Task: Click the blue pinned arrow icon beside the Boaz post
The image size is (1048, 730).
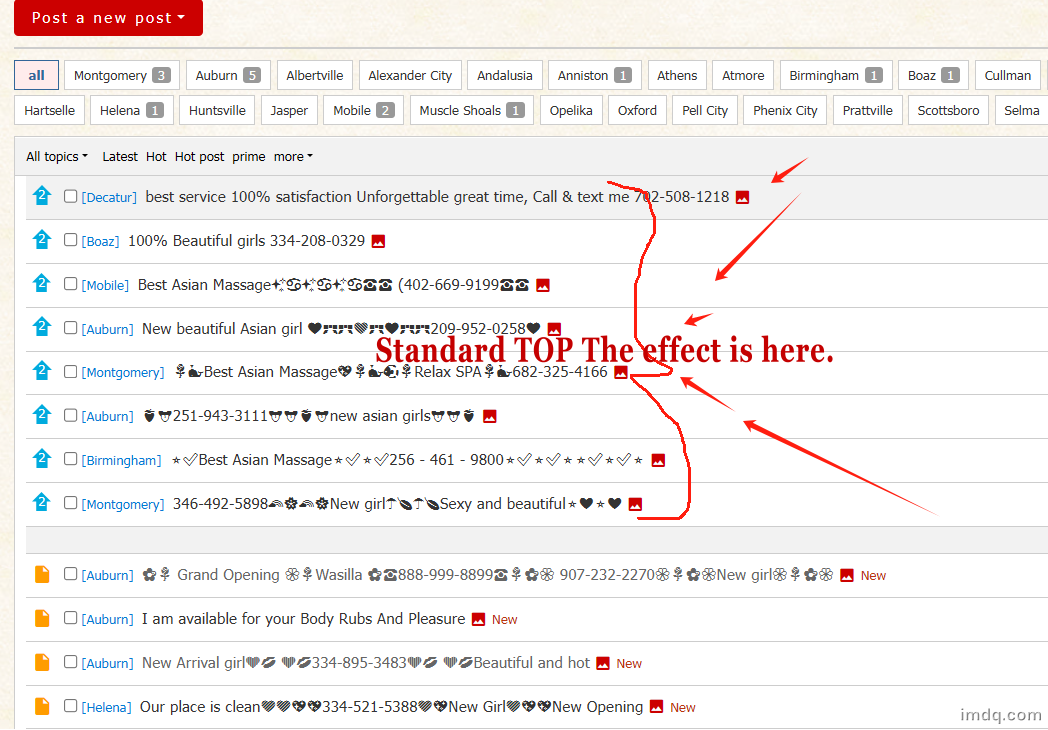Action: pyautogui.click(x=41, y=239)
